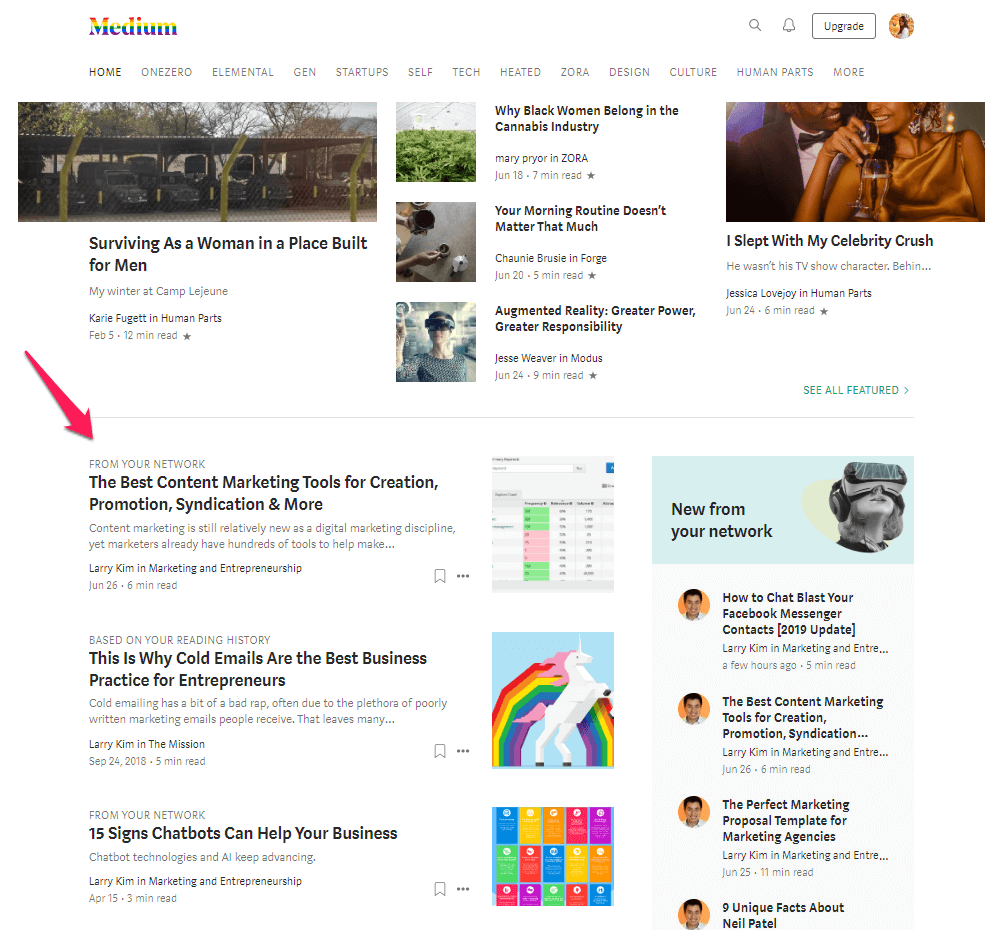Open Larry Kim's avatar beside Chat Blast article
This screenshot has height=930, width=1007.
click(x=694, y=605)
